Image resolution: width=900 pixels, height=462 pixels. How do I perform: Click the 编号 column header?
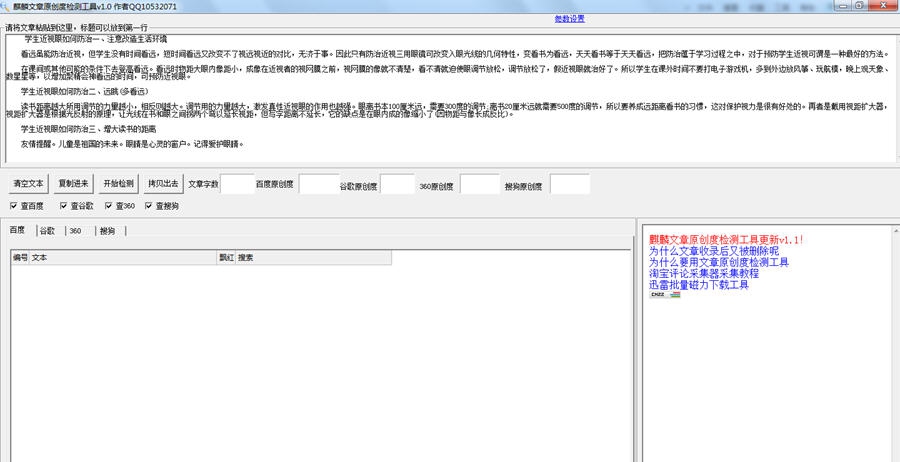pyautogui.click(x=20, y=258)
